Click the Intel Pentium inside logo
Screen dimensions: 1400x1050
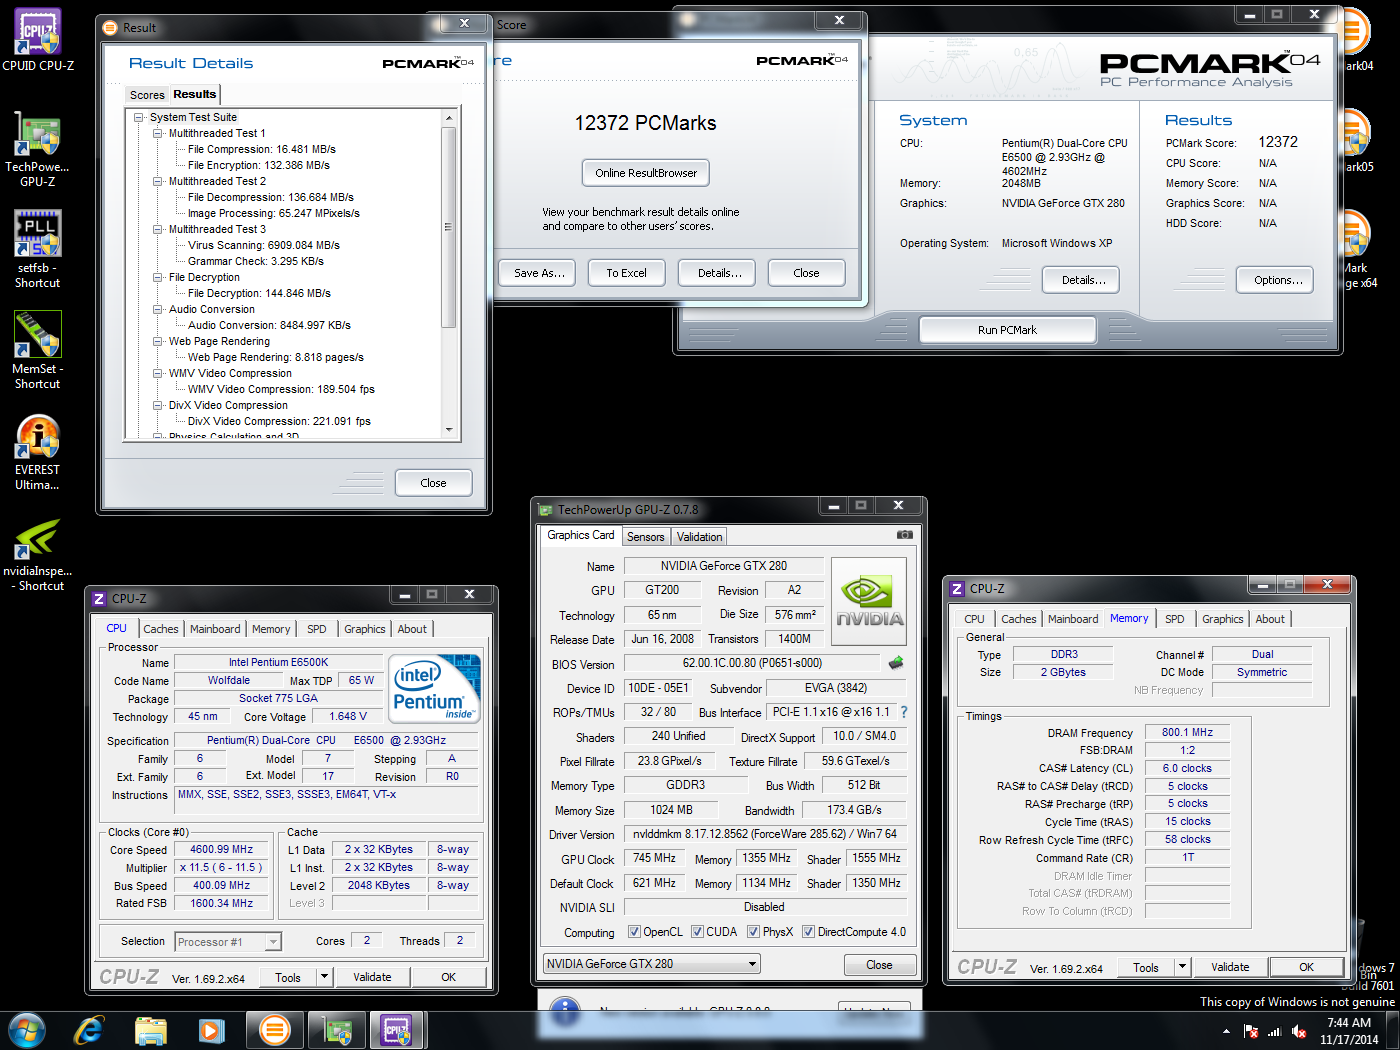click(434, 688)
